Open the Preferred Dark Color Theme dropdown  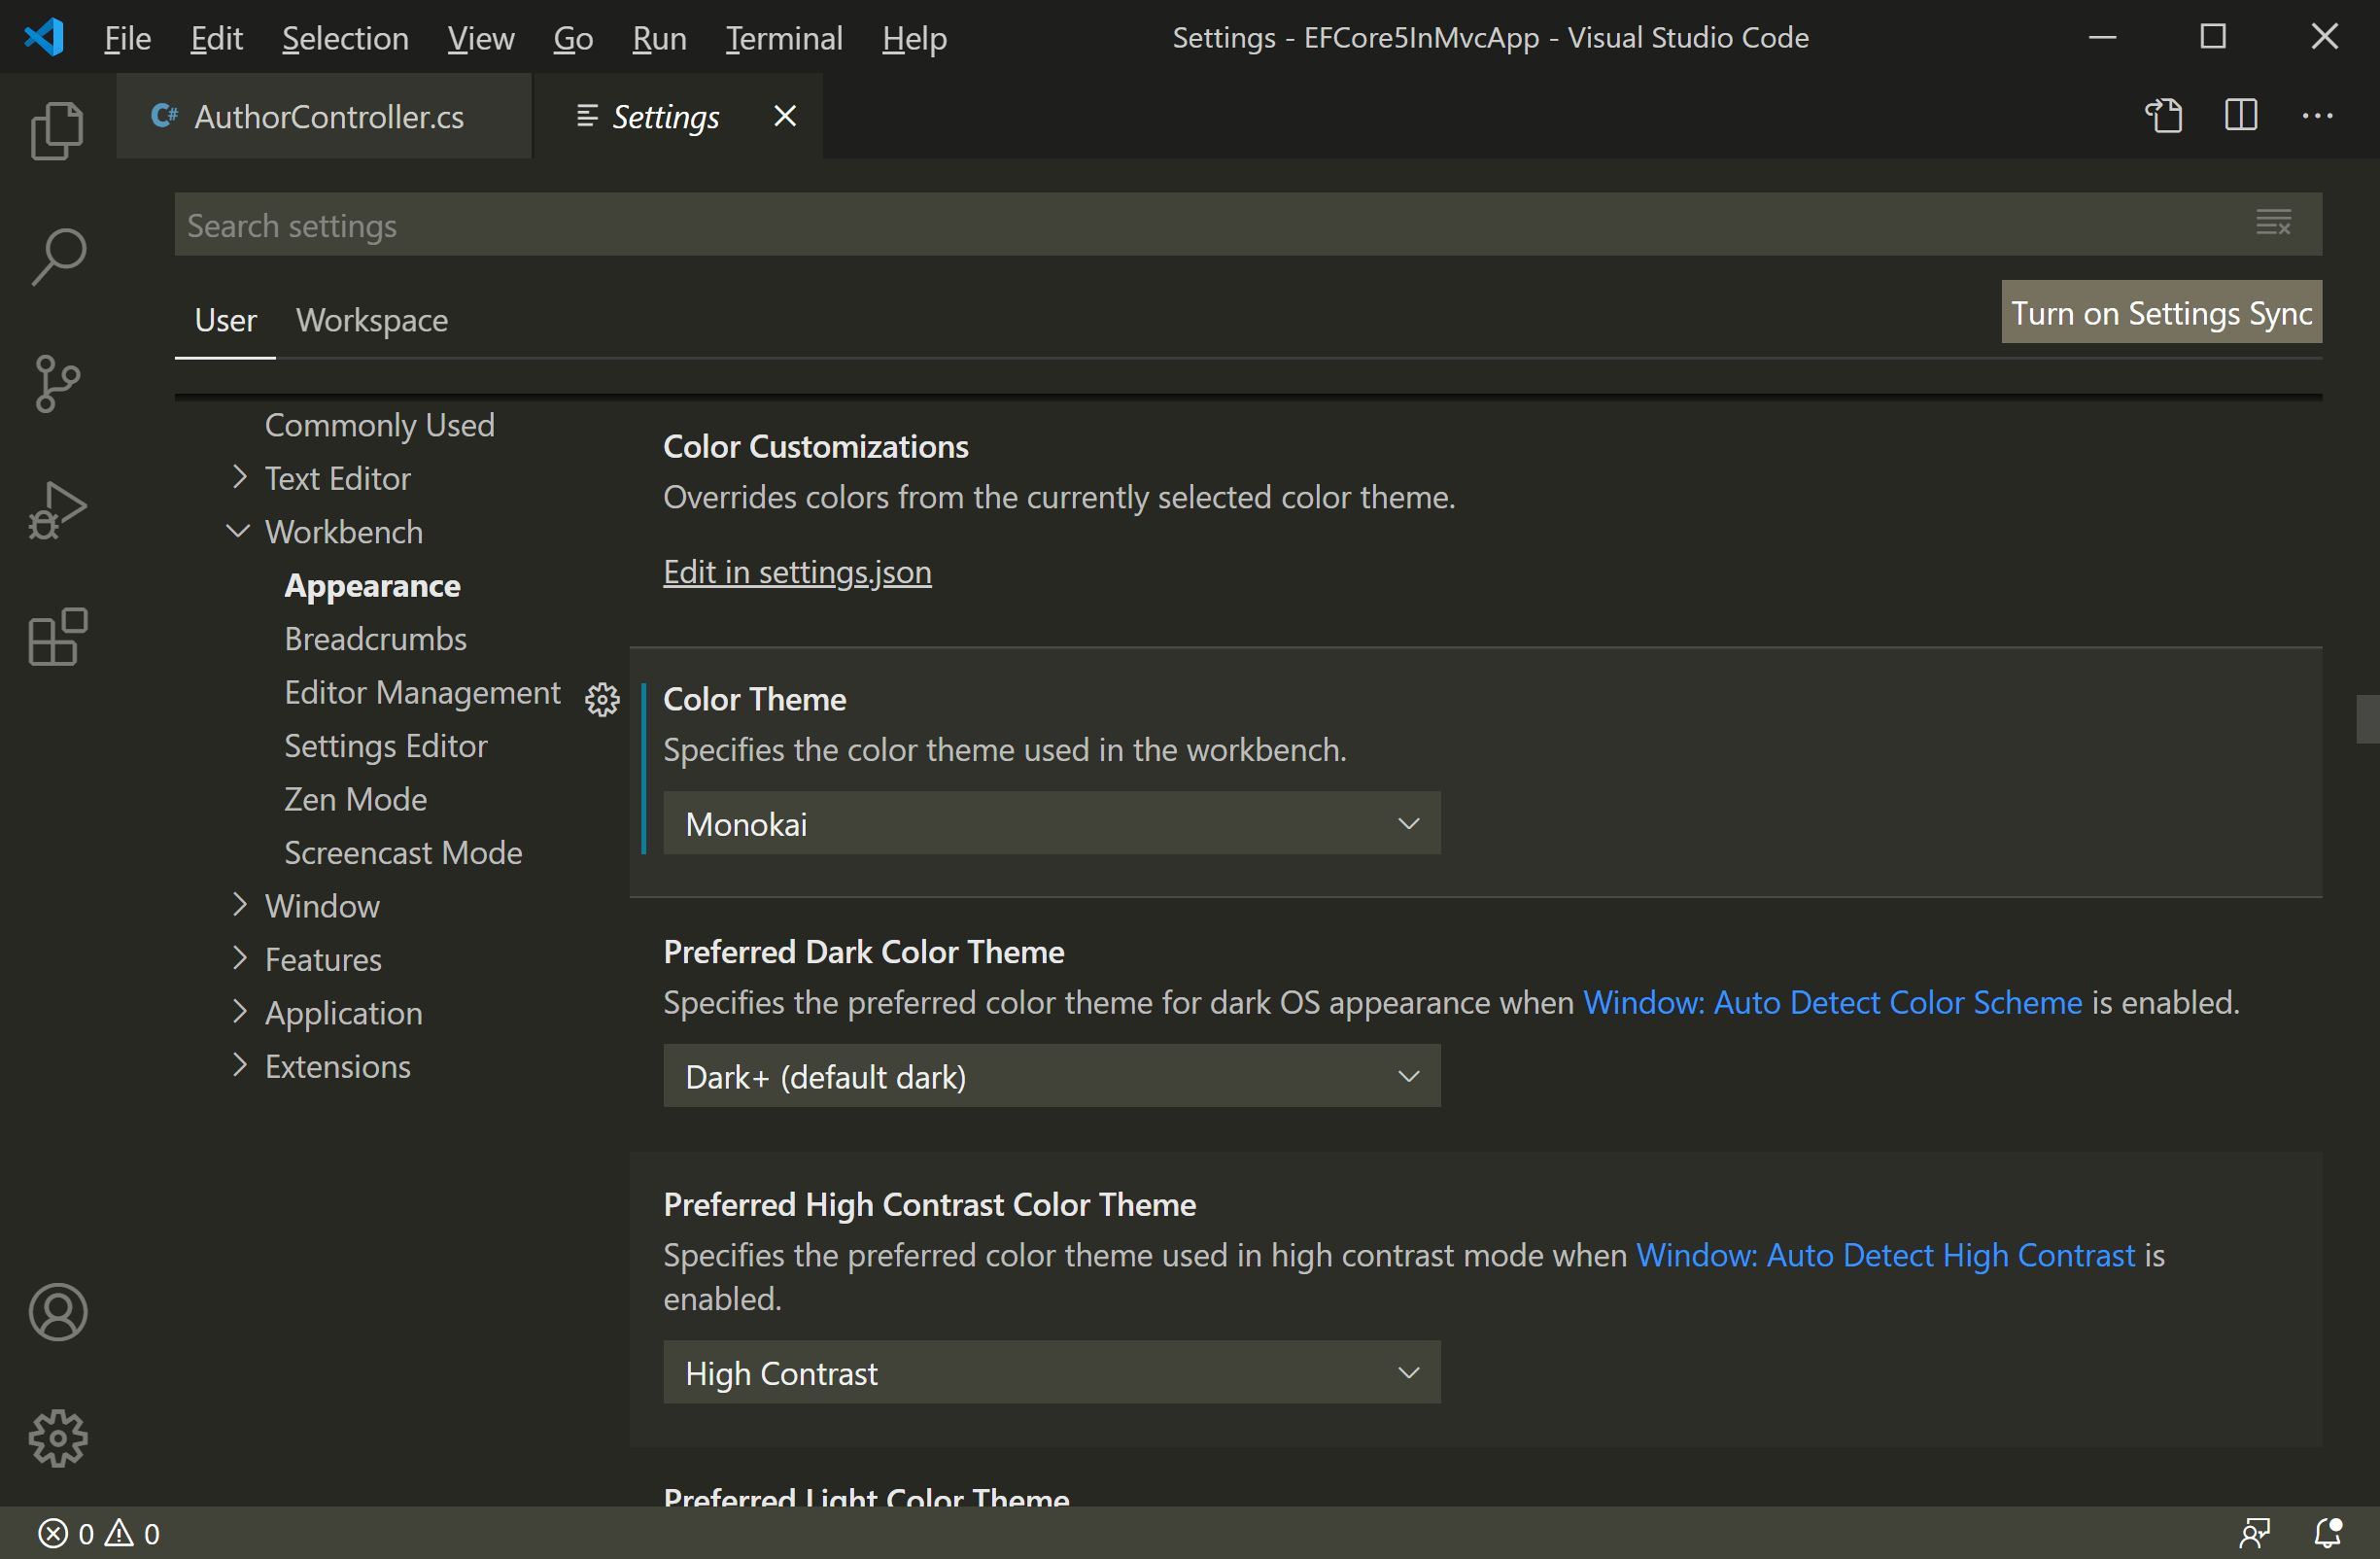pos(1051,1076)
